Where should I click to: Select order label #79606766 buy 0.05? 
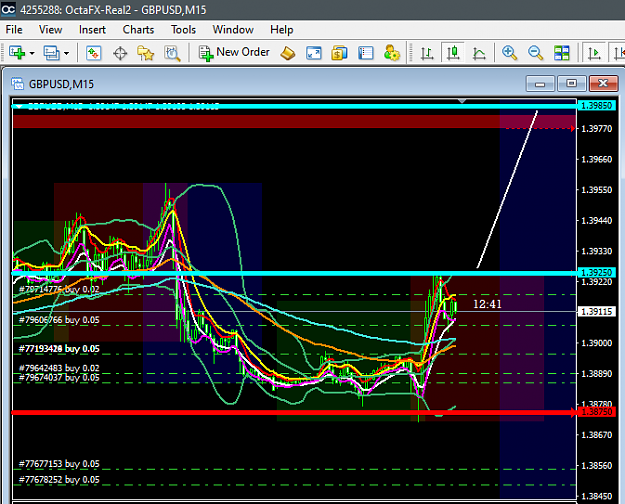[x=59, y=320]
